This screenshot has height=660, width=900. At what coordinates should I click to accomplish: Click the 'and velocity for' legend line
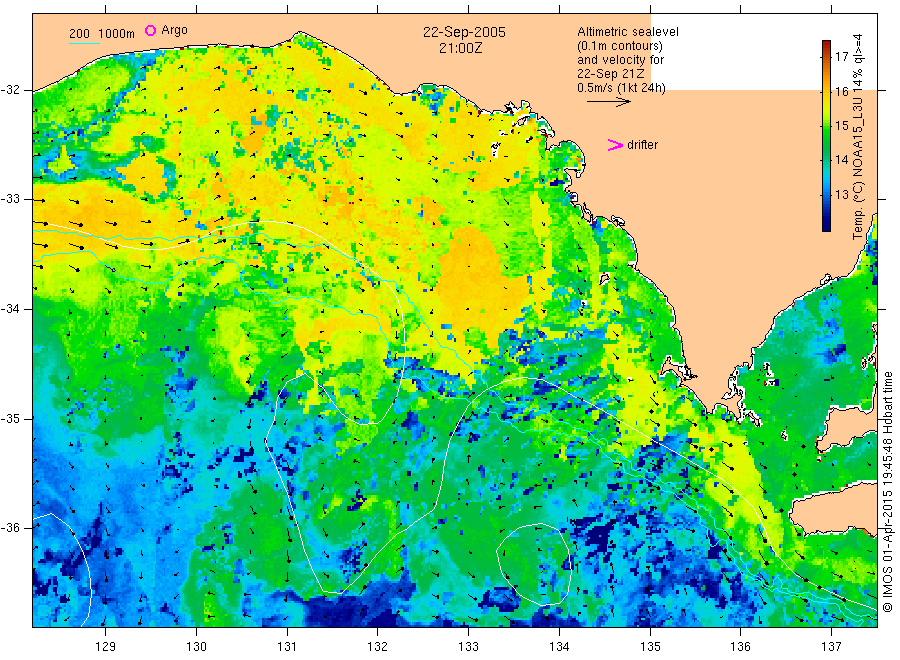click(x=620, y=60)
